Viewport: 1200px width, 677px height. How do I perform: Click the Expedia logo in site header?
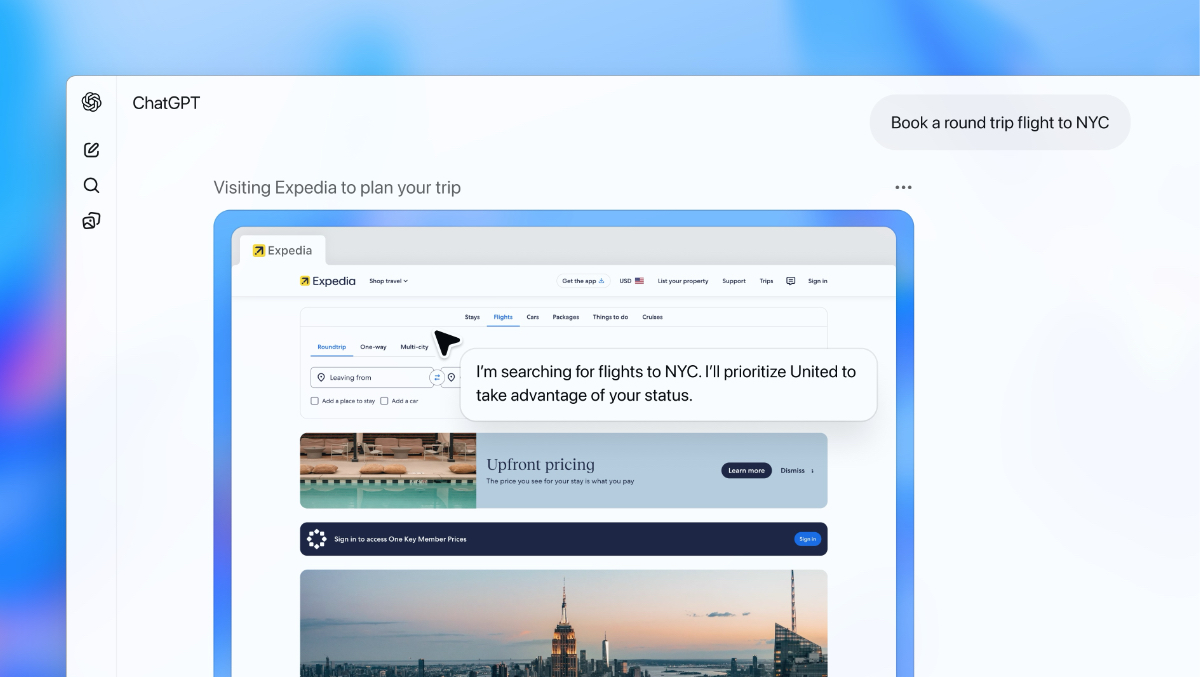(x=327, y=281)
